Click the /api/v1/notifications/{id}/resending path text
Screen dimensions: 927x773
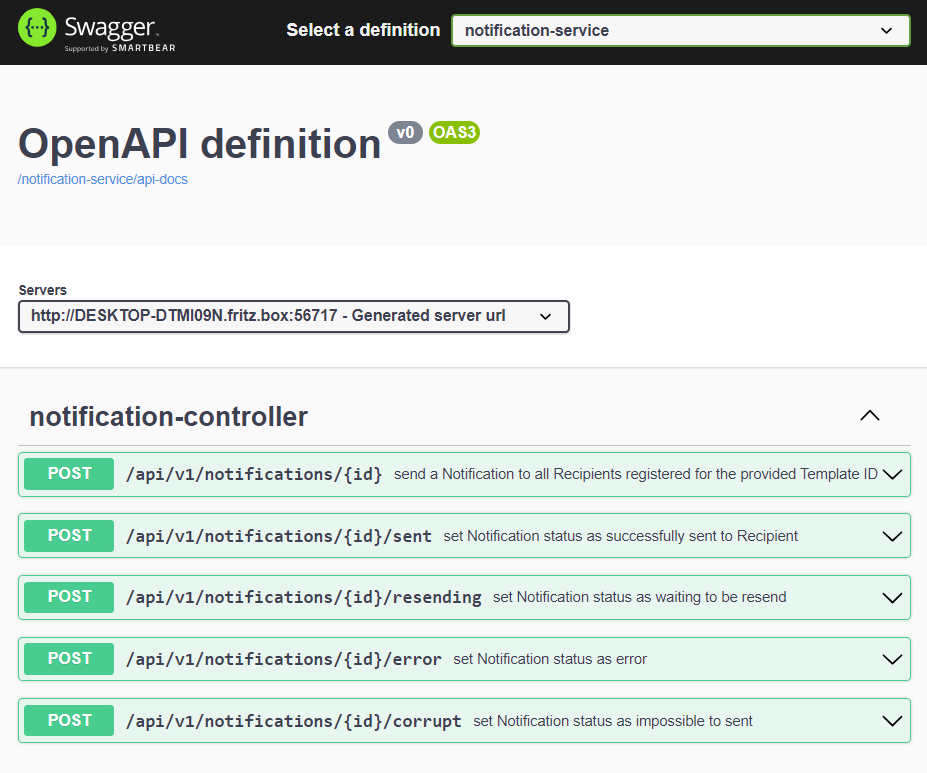click(303, 597)
